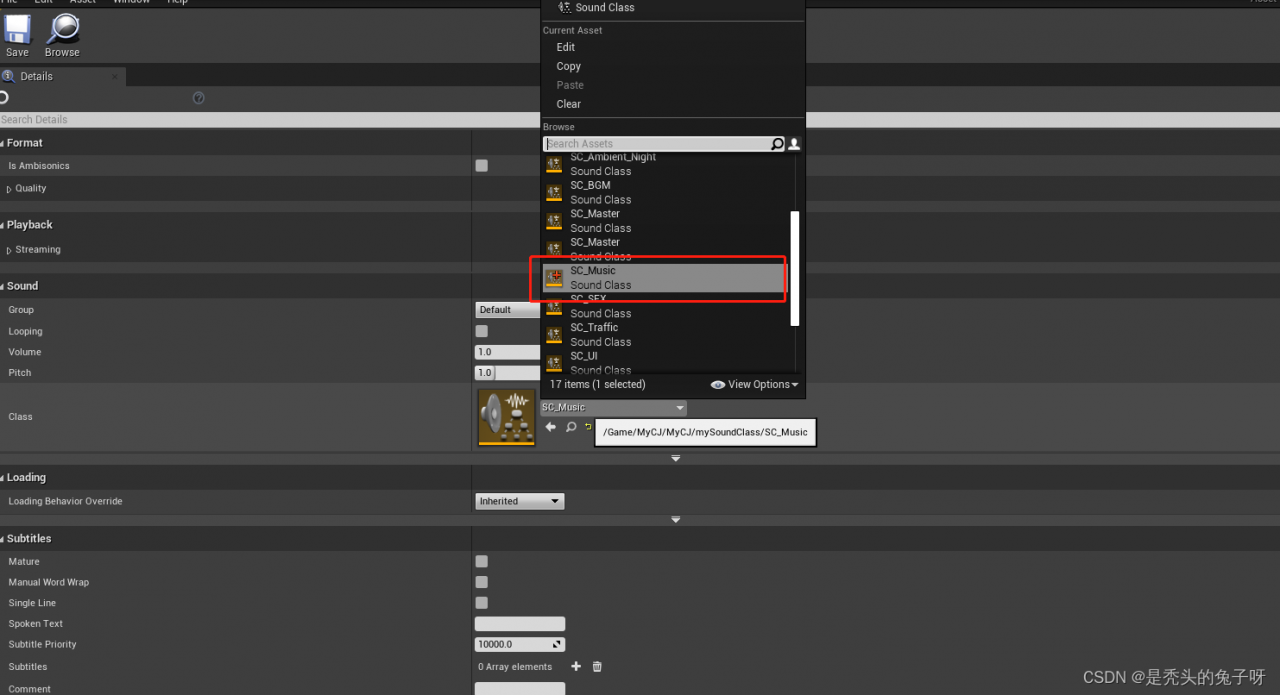Image resolution: width=1280 pixels, height=695 pixels.
Task: Open the SC_Music class asset dropdown
Action: point(614,407)
